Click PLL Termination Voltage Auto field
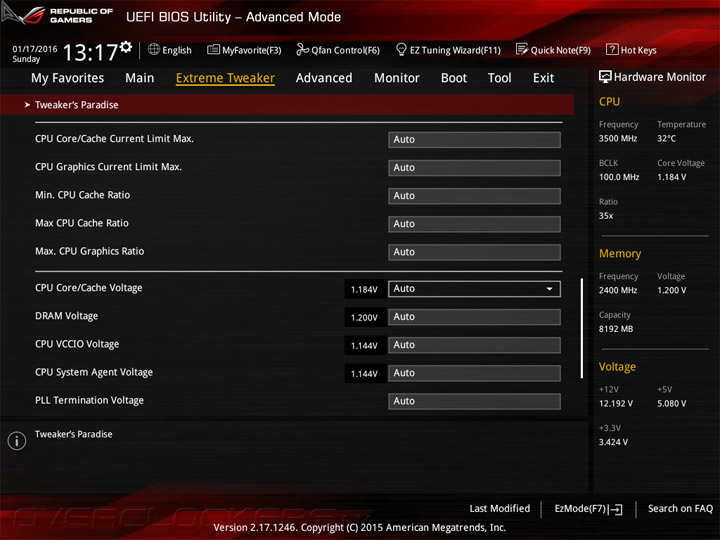The width and height of the screenshot is (720, 540). [x=474, y=401]
